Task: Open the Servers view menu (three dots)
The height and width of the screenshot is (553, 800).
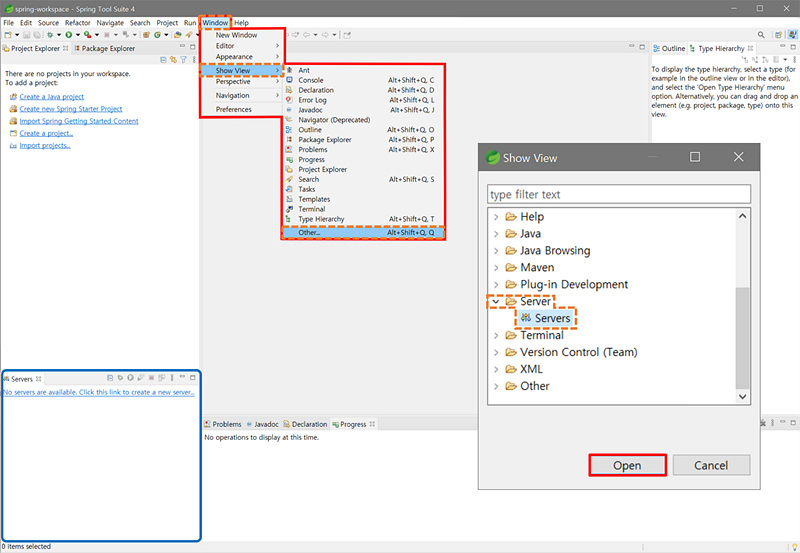Action: point(172,378)
